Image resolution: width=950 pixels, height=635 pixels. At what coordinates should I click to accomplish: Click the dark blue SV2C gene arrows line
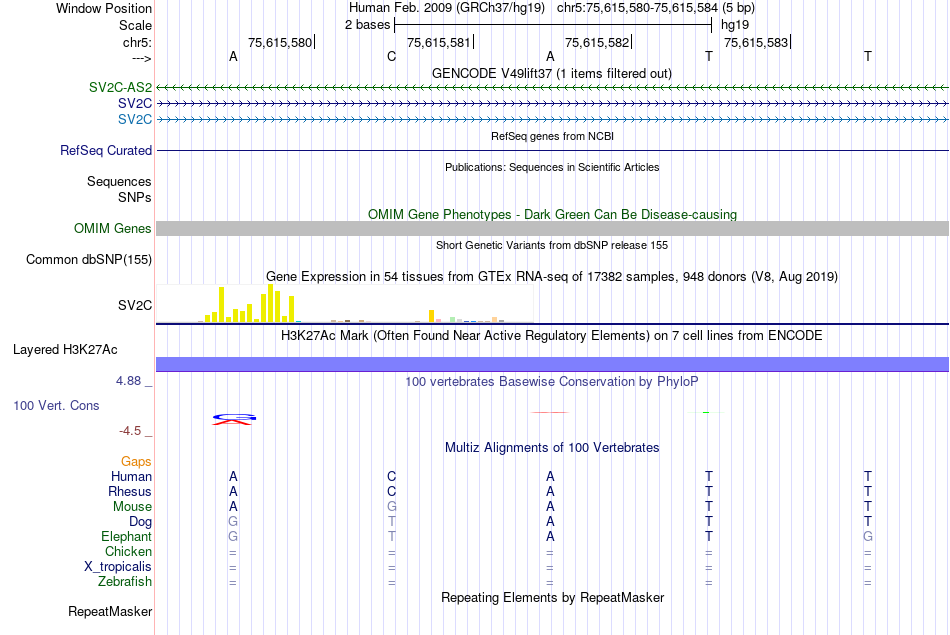(553, 104)
